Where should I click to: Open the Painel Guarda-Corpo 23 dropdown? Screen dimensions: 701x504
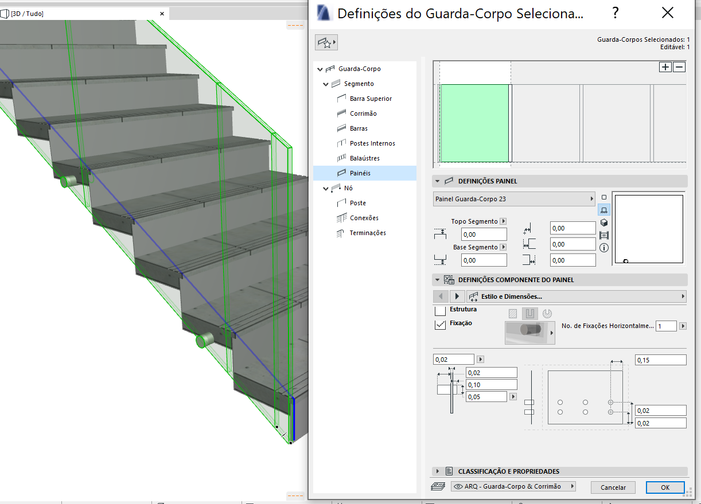tap(515, 200)
